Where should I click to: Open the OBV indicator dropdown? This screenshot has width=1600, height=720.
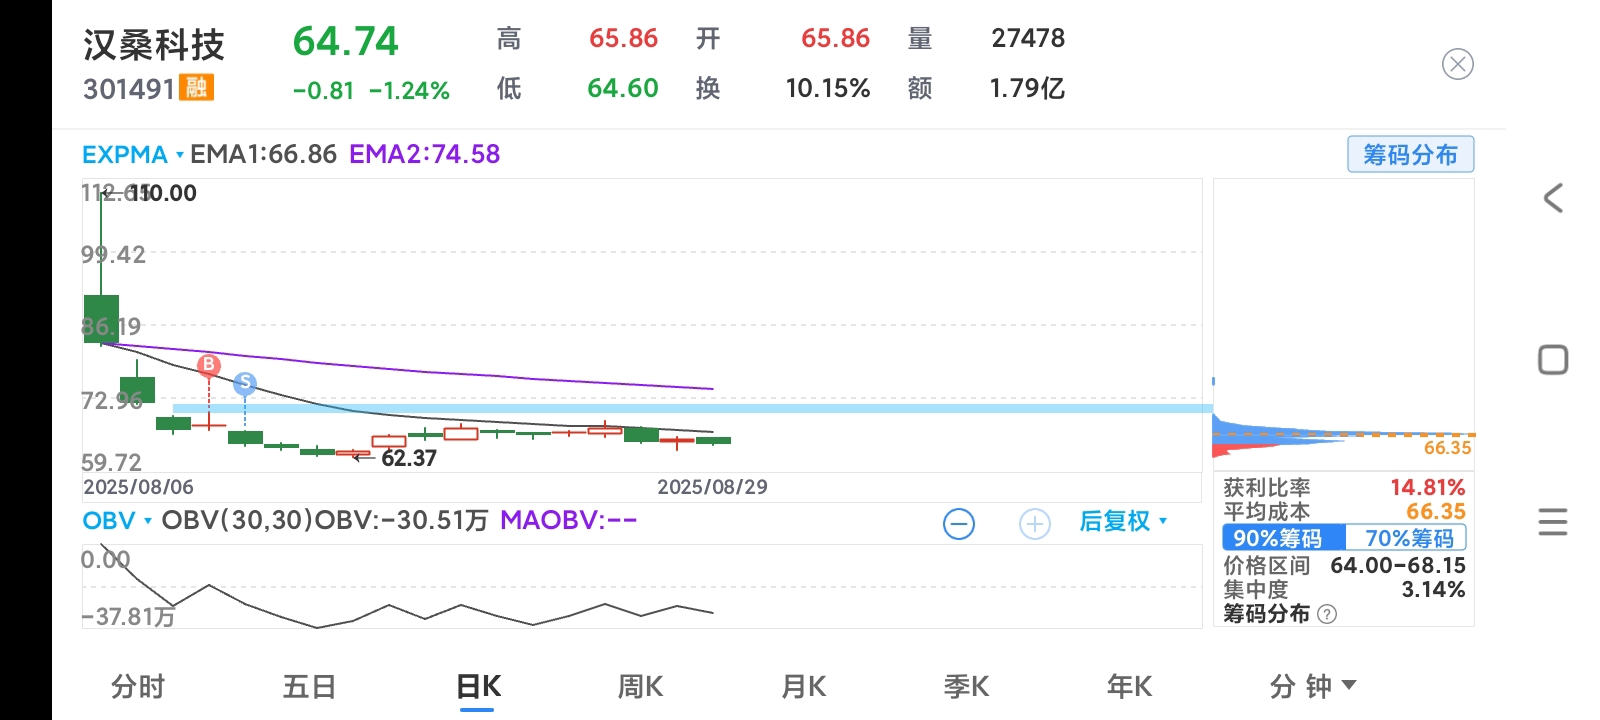tap(117, 521)
